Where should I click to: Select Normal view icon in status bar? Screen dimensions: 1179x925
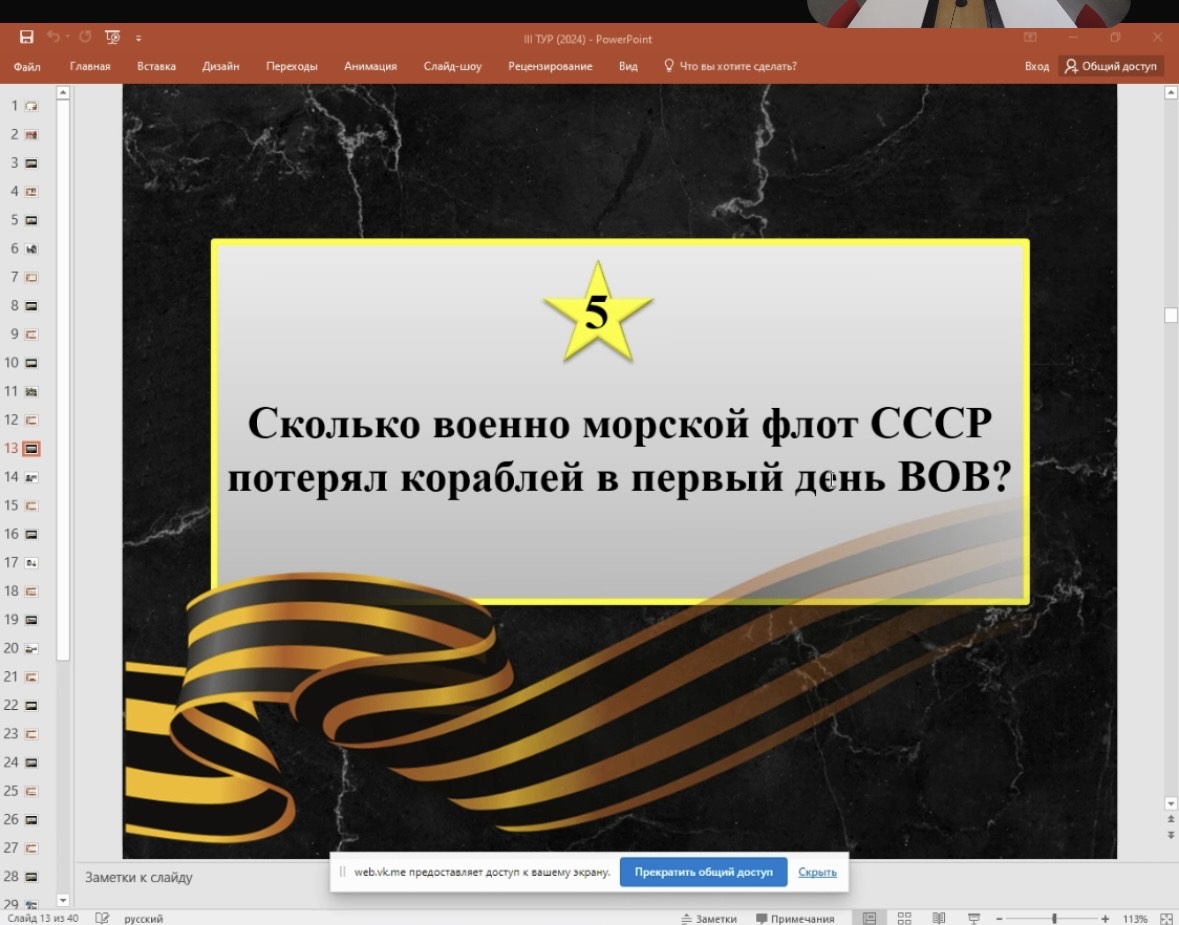click(x=871, y=917)
